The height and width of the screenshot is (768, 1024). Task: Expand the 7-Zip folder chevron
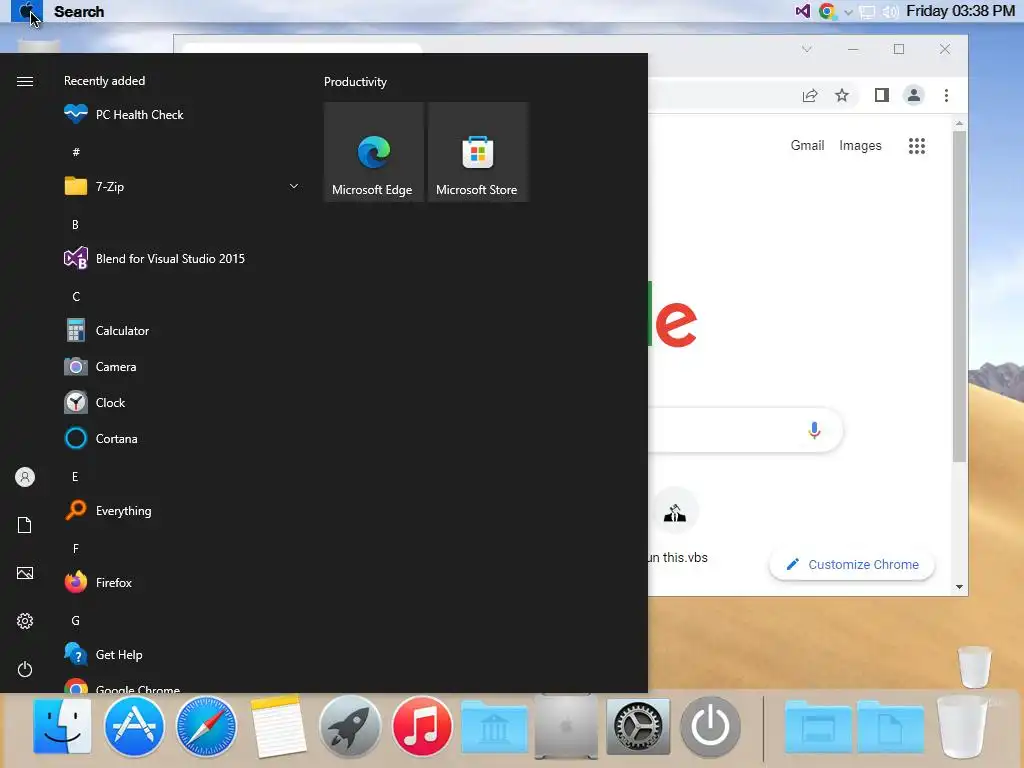(294, 186)
